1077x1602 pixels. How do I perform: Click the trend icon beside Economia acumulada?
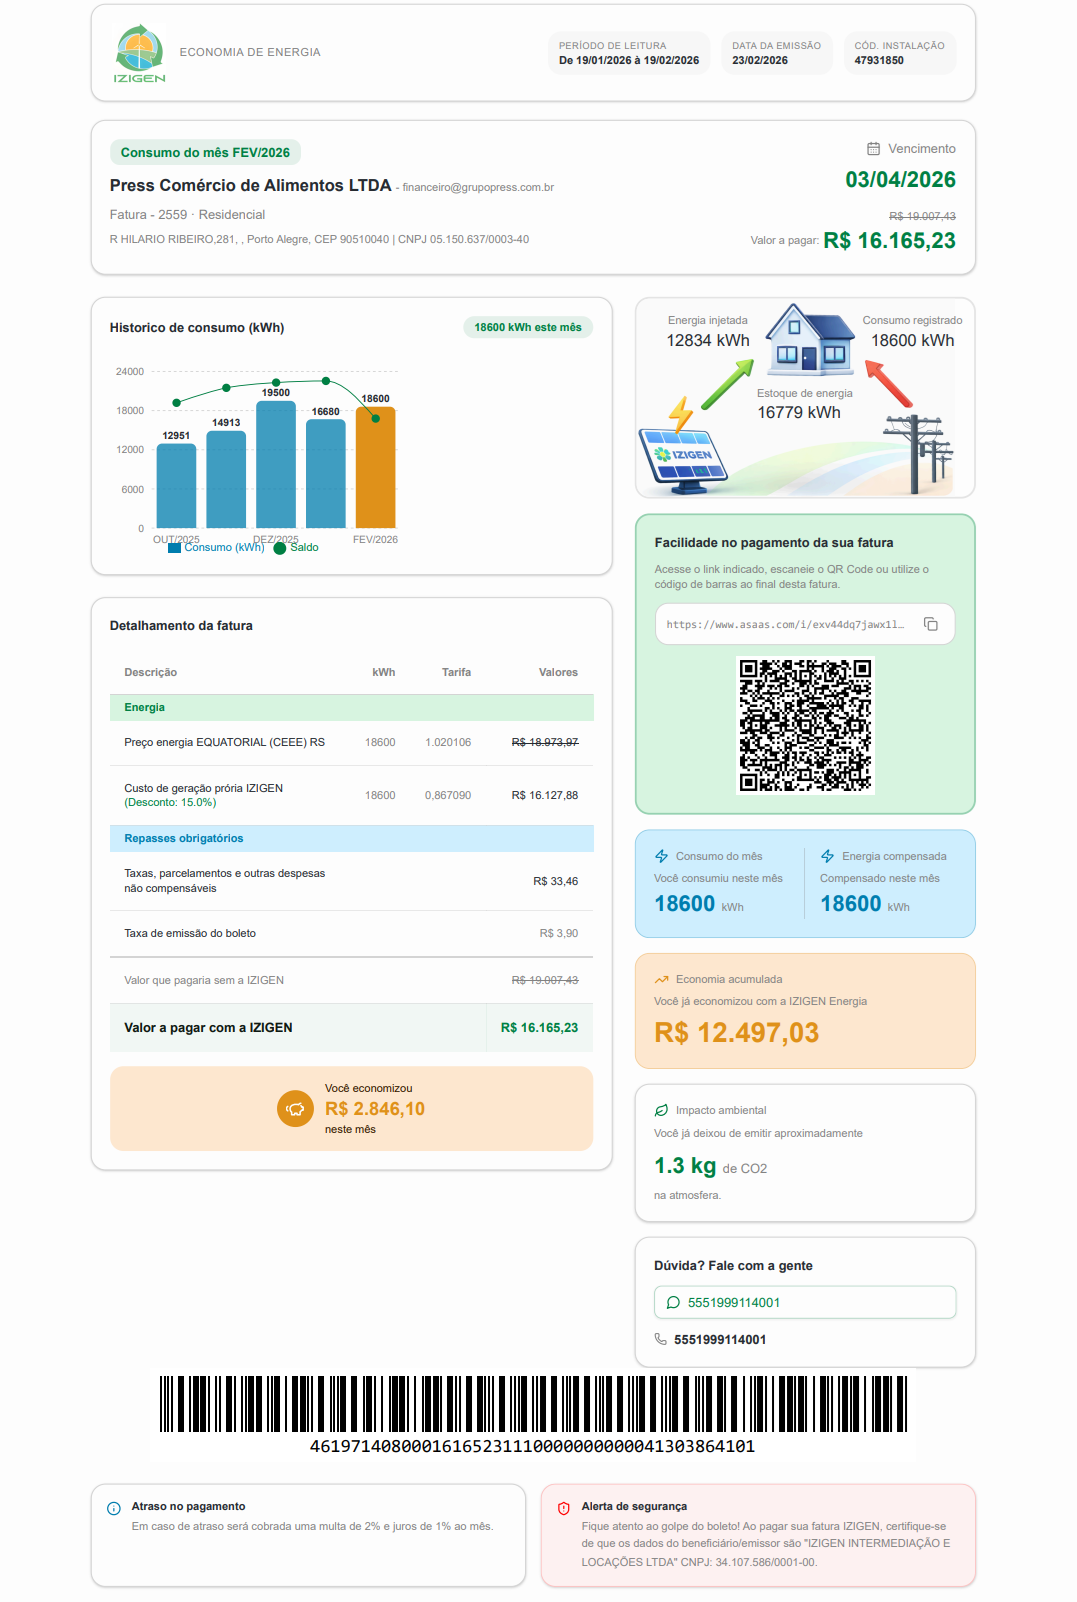[x=661, y=979]
